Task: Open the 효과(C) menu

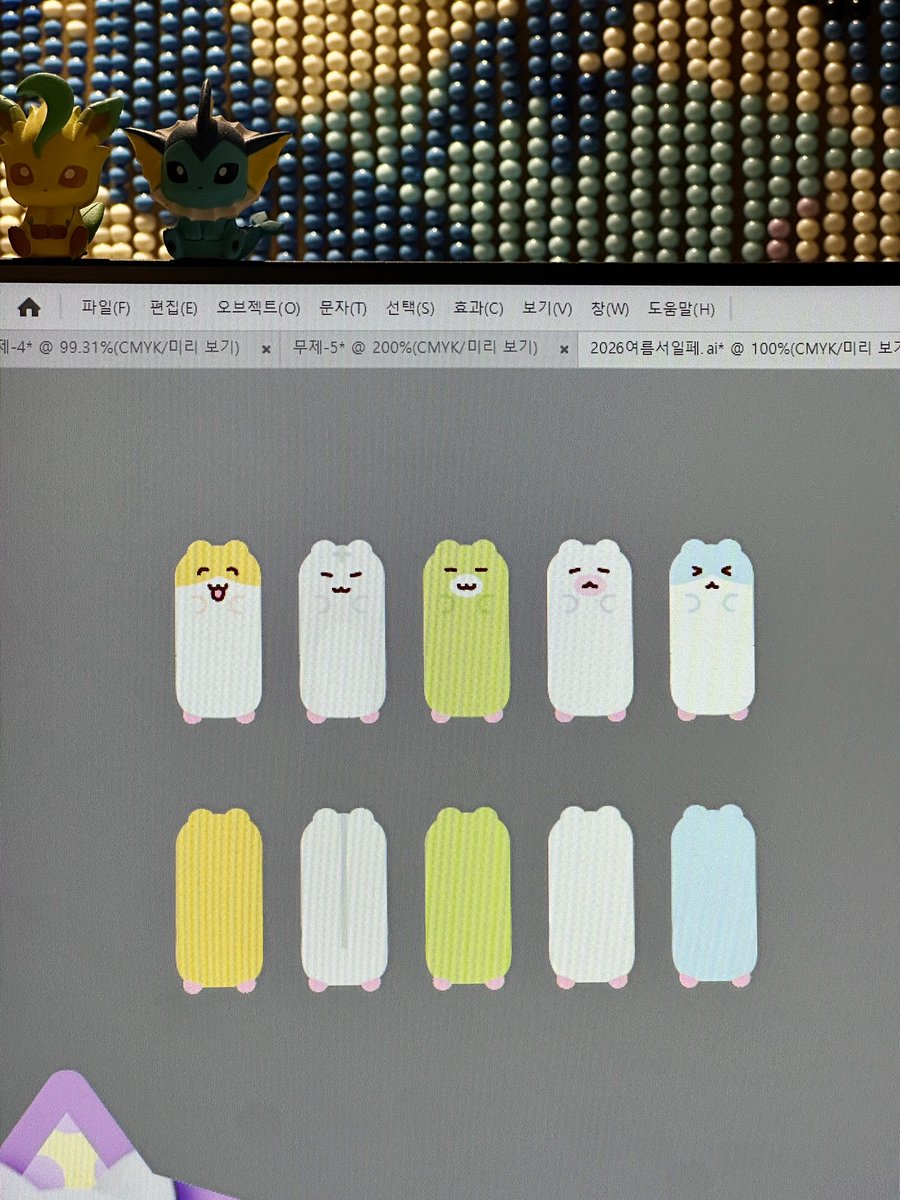Action: pyautogui.click(x=478, y=308)
